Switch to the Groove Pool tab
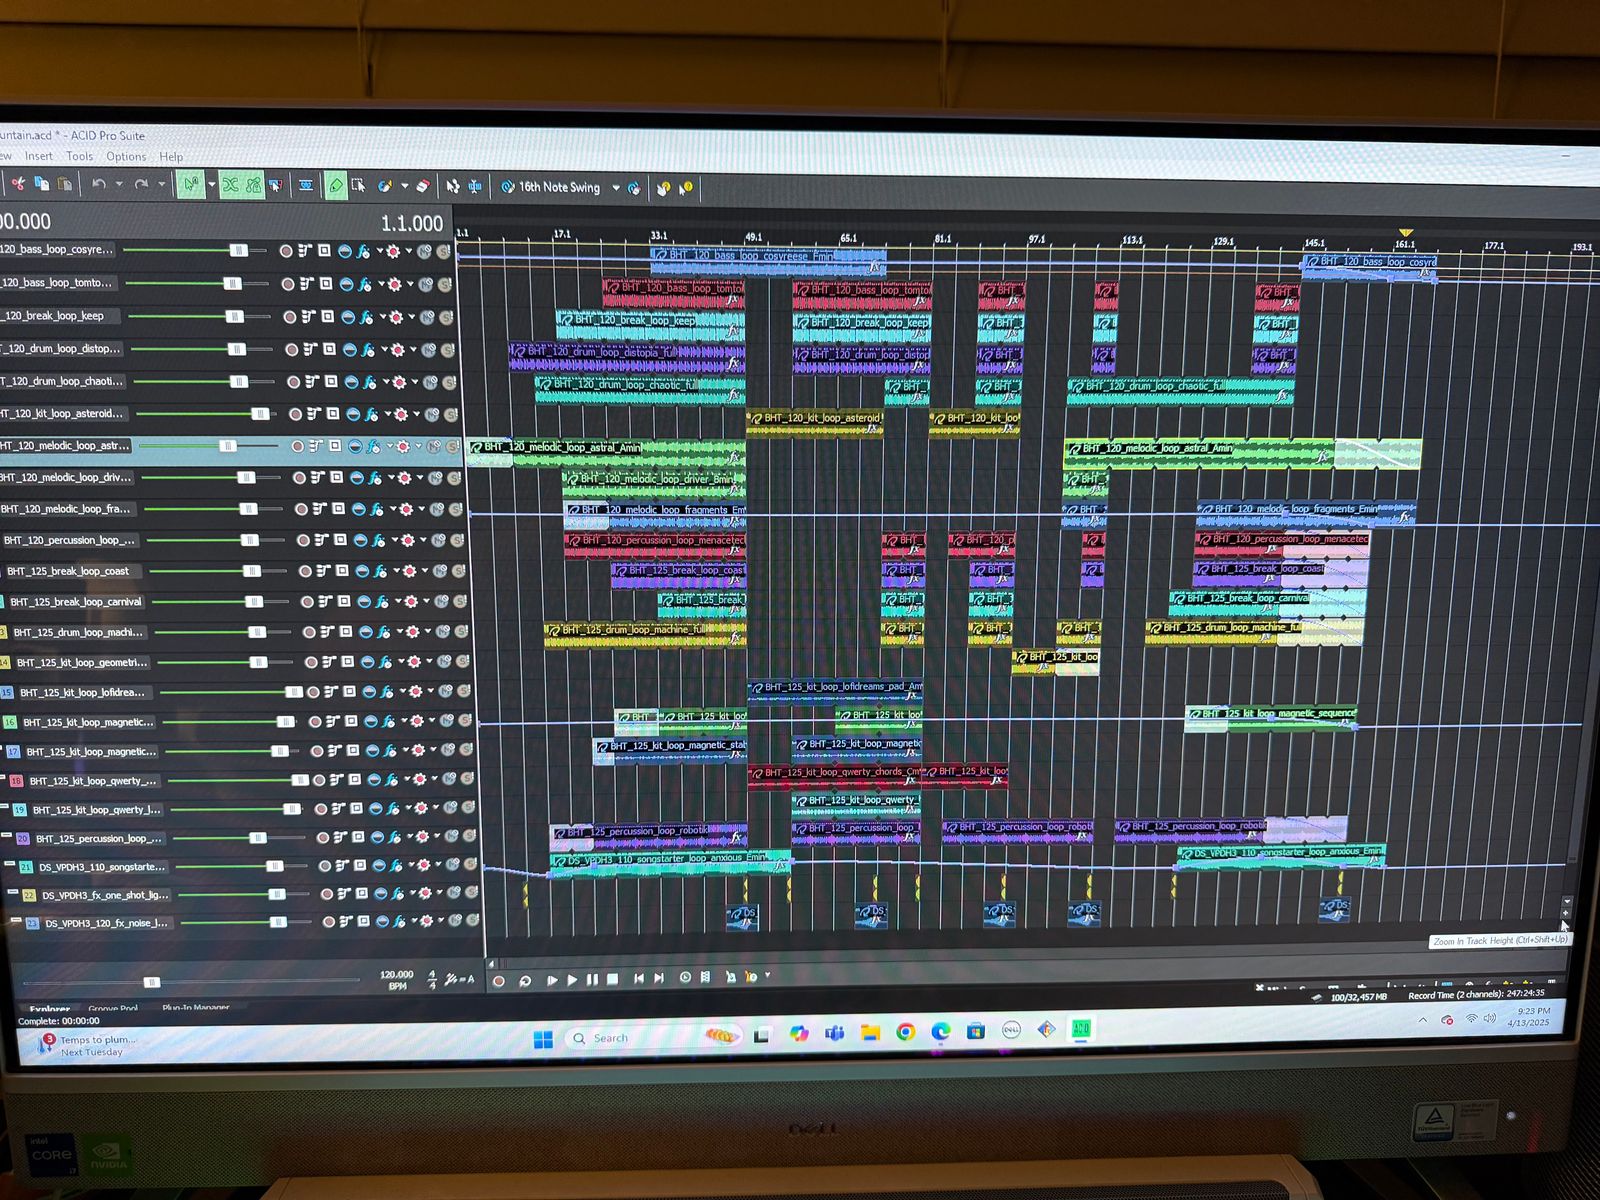 click(x=113, y=1008)
